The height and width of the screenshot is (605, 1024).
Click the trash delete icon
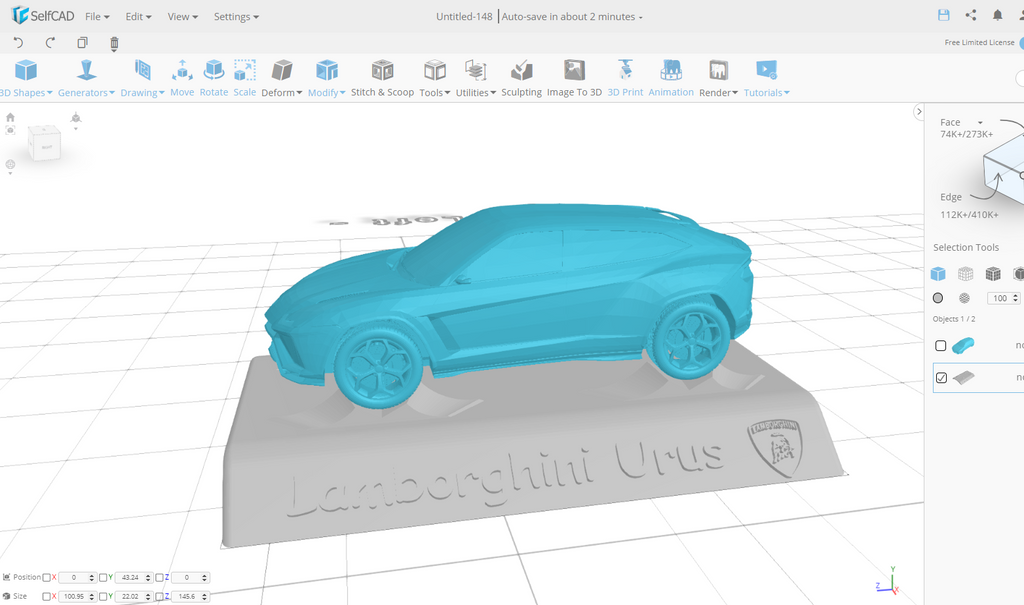click(x=114, y=43)
